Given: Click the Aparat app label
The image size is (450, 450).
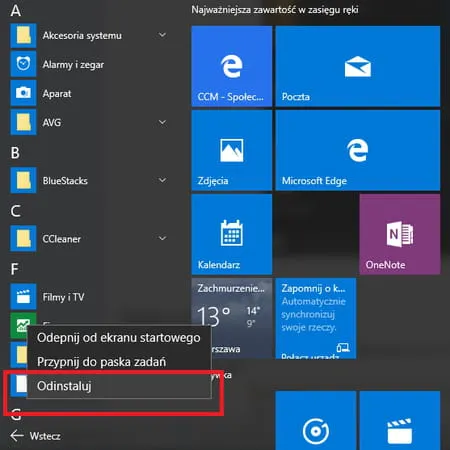Looking at the screenshot, I should [57, 94].
